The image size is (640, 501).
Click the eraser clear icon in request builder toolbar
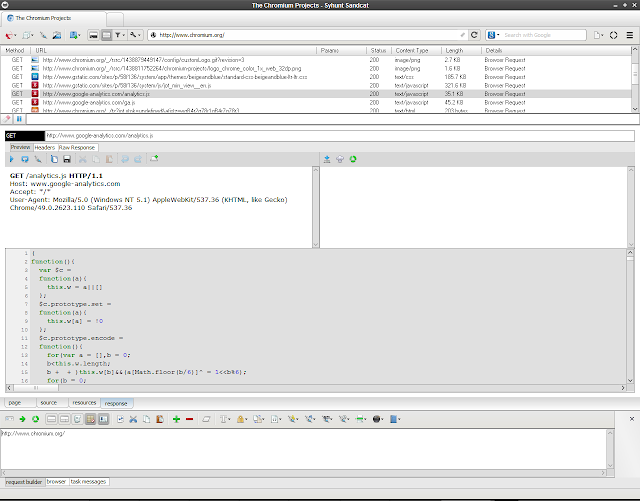[206, 419]
